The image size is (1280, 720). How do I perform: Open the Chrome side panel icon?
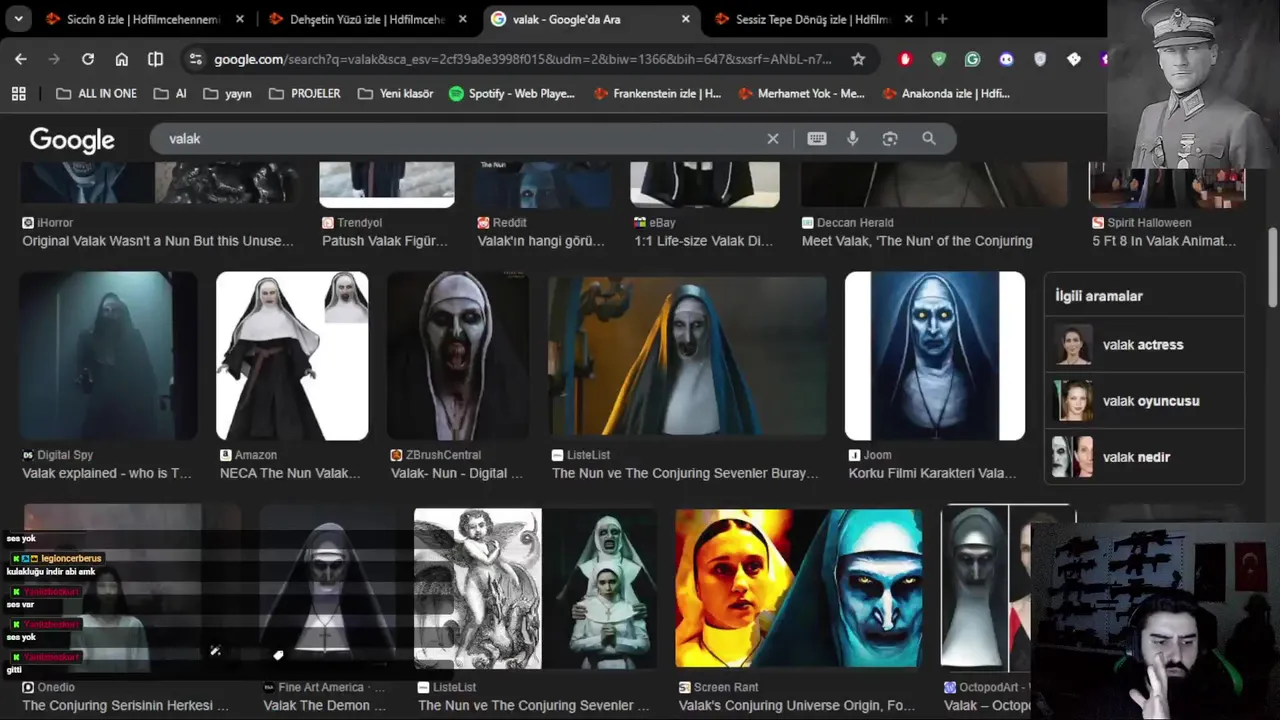point(155,59)
